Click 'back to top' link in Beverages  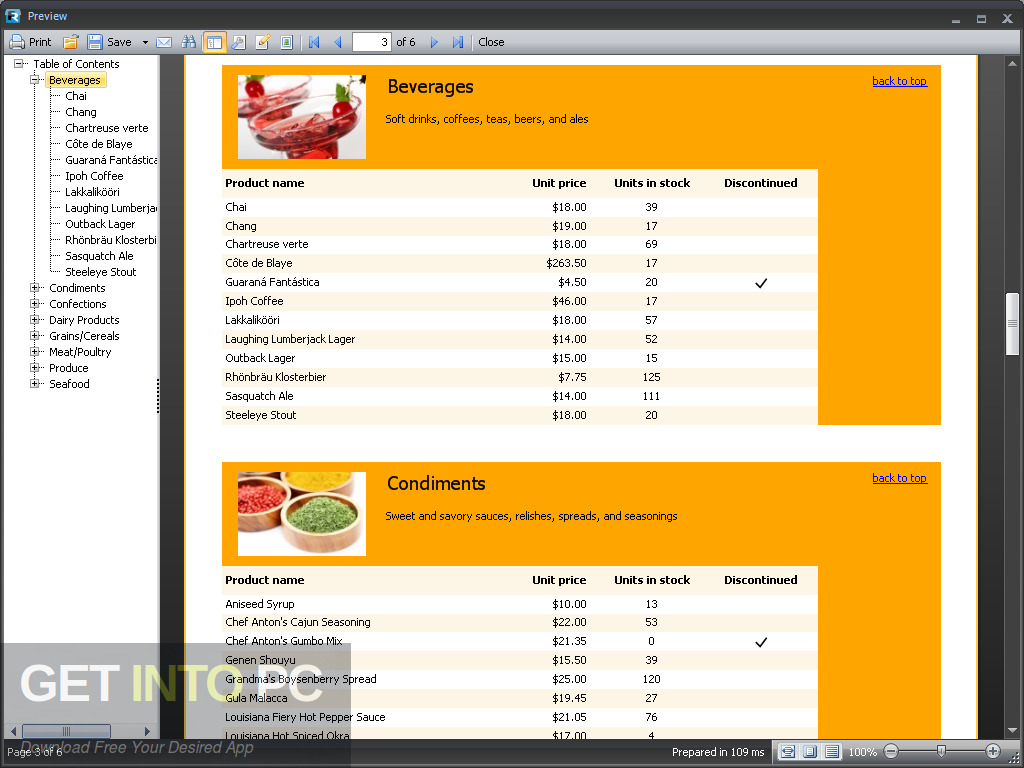[899, 81]
